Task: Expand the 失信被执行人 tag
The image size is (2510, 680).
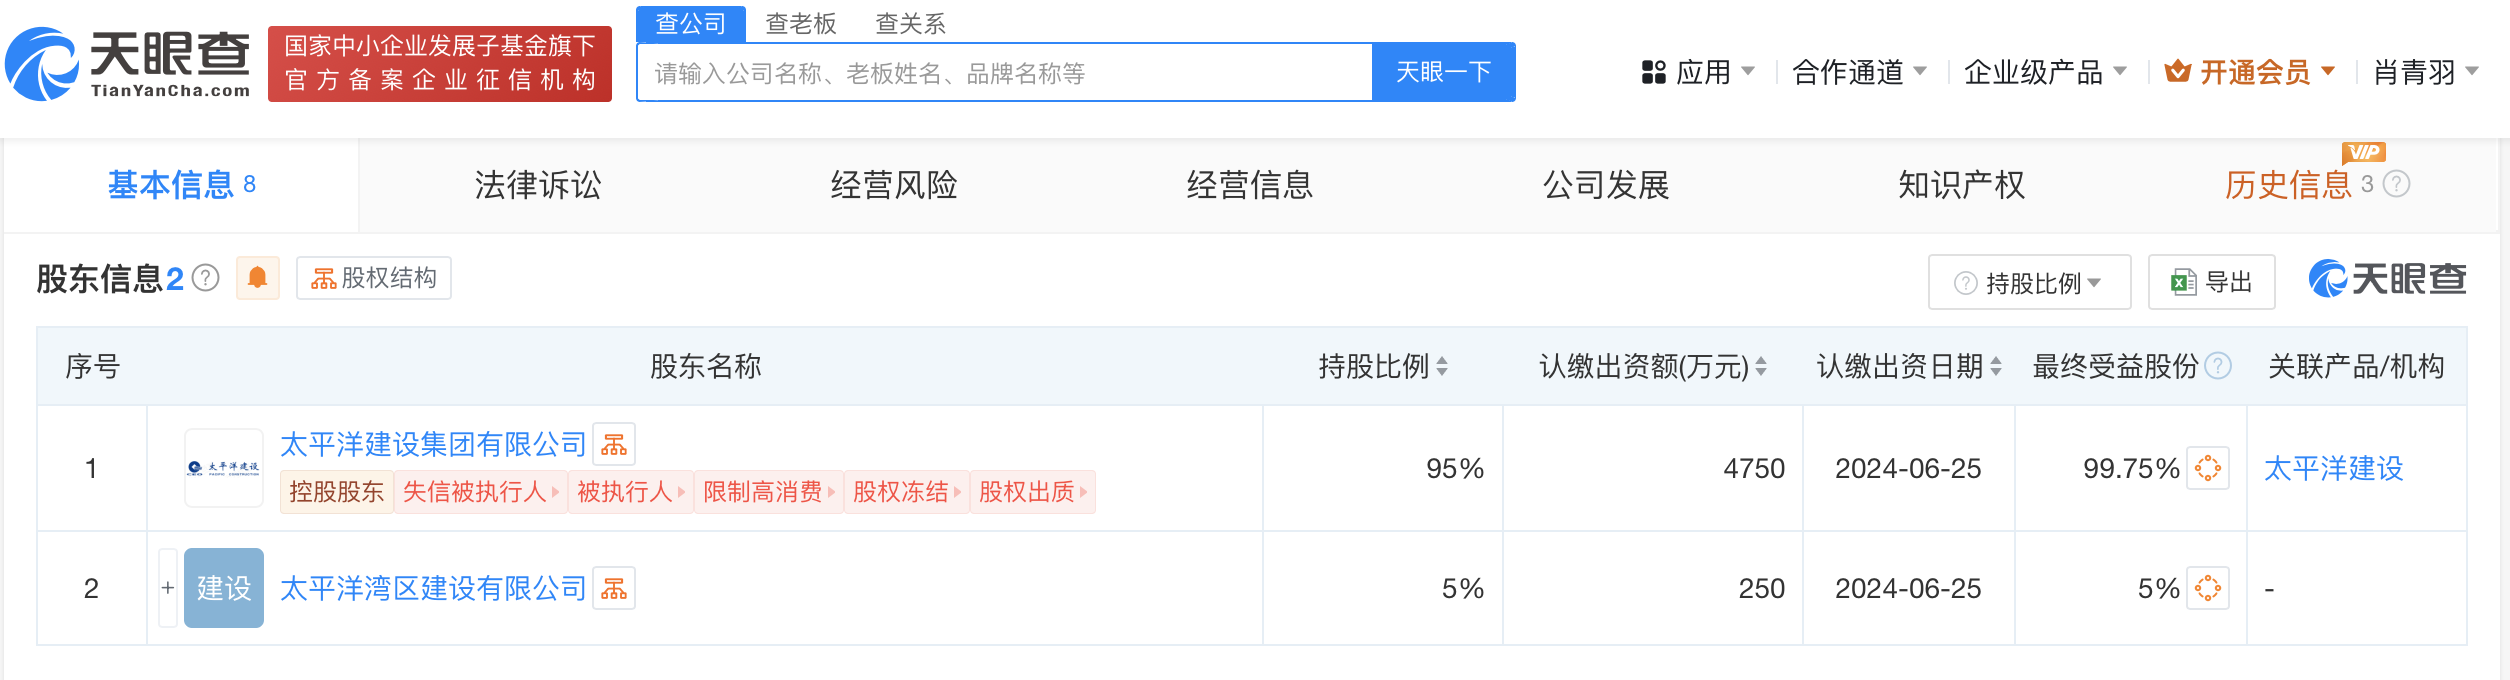Action: coord(481,492)
